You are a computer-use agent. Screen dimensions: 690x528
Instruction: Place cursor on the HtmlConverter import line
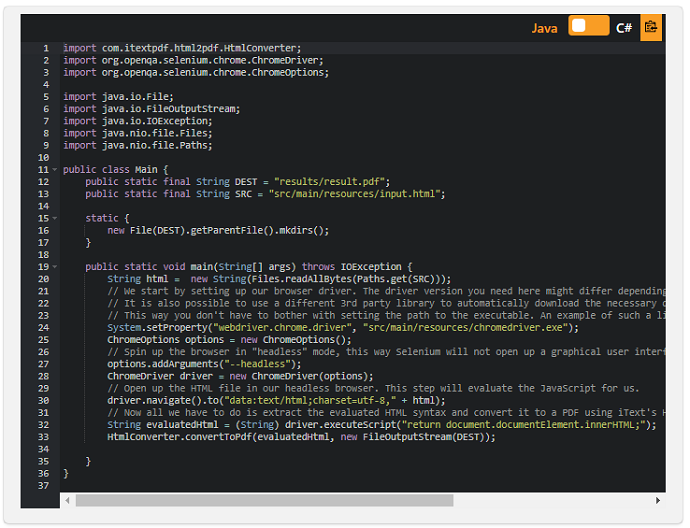181,48
